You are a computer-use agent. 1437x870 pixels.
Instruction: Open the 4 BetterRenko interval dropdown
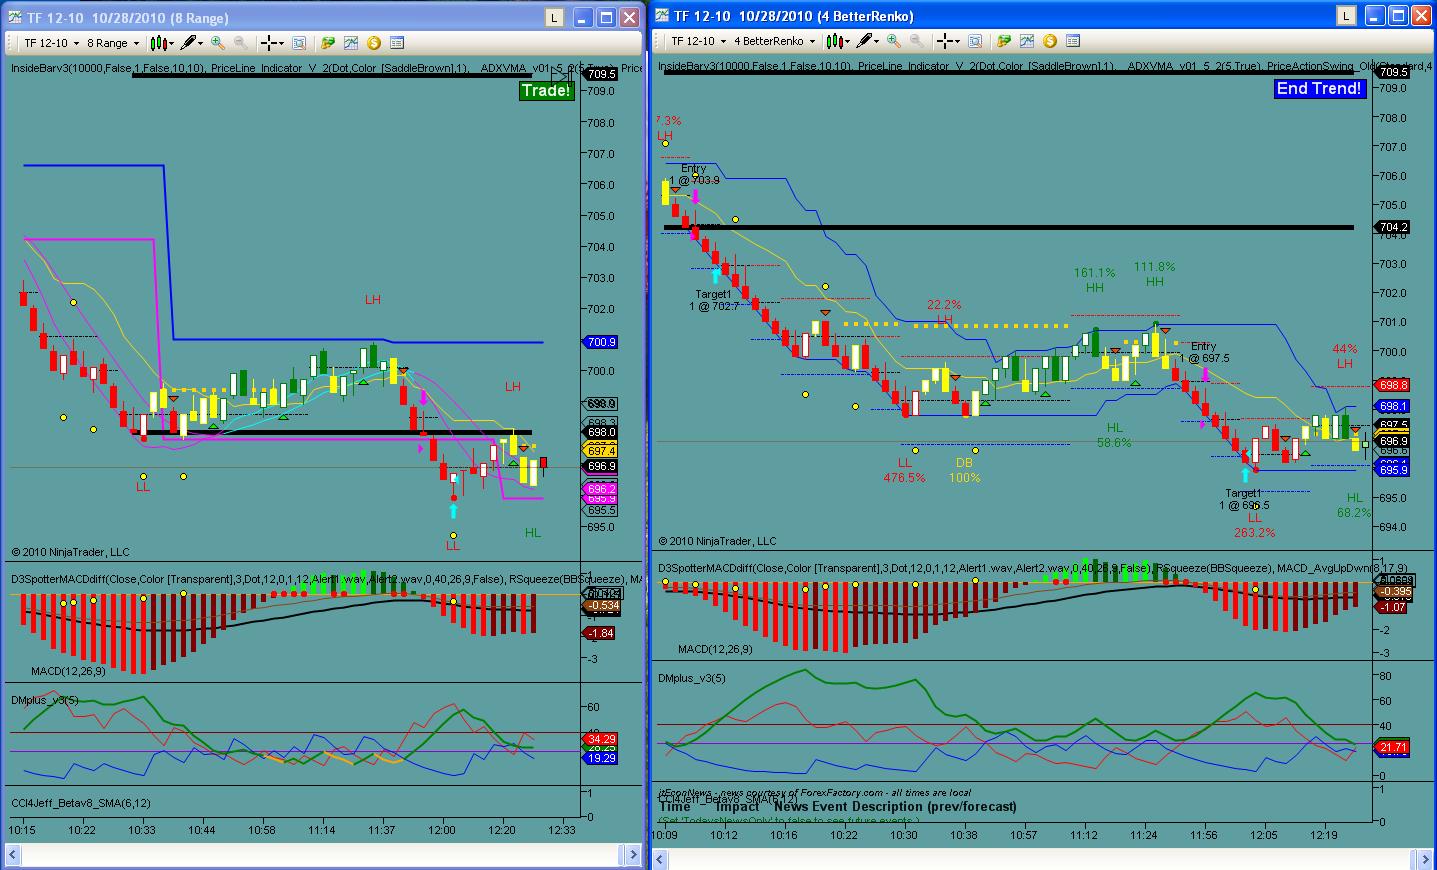pos(774,41)
